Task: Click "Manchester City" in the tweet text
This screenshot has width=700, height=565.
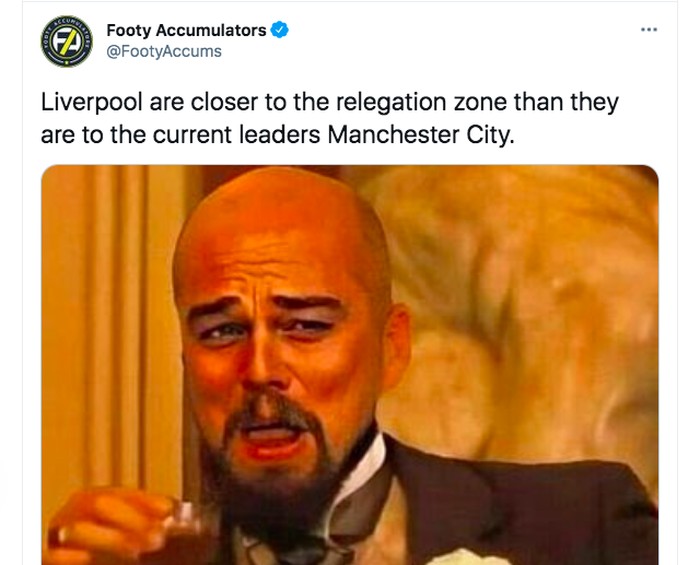Action: pos(426,133)
